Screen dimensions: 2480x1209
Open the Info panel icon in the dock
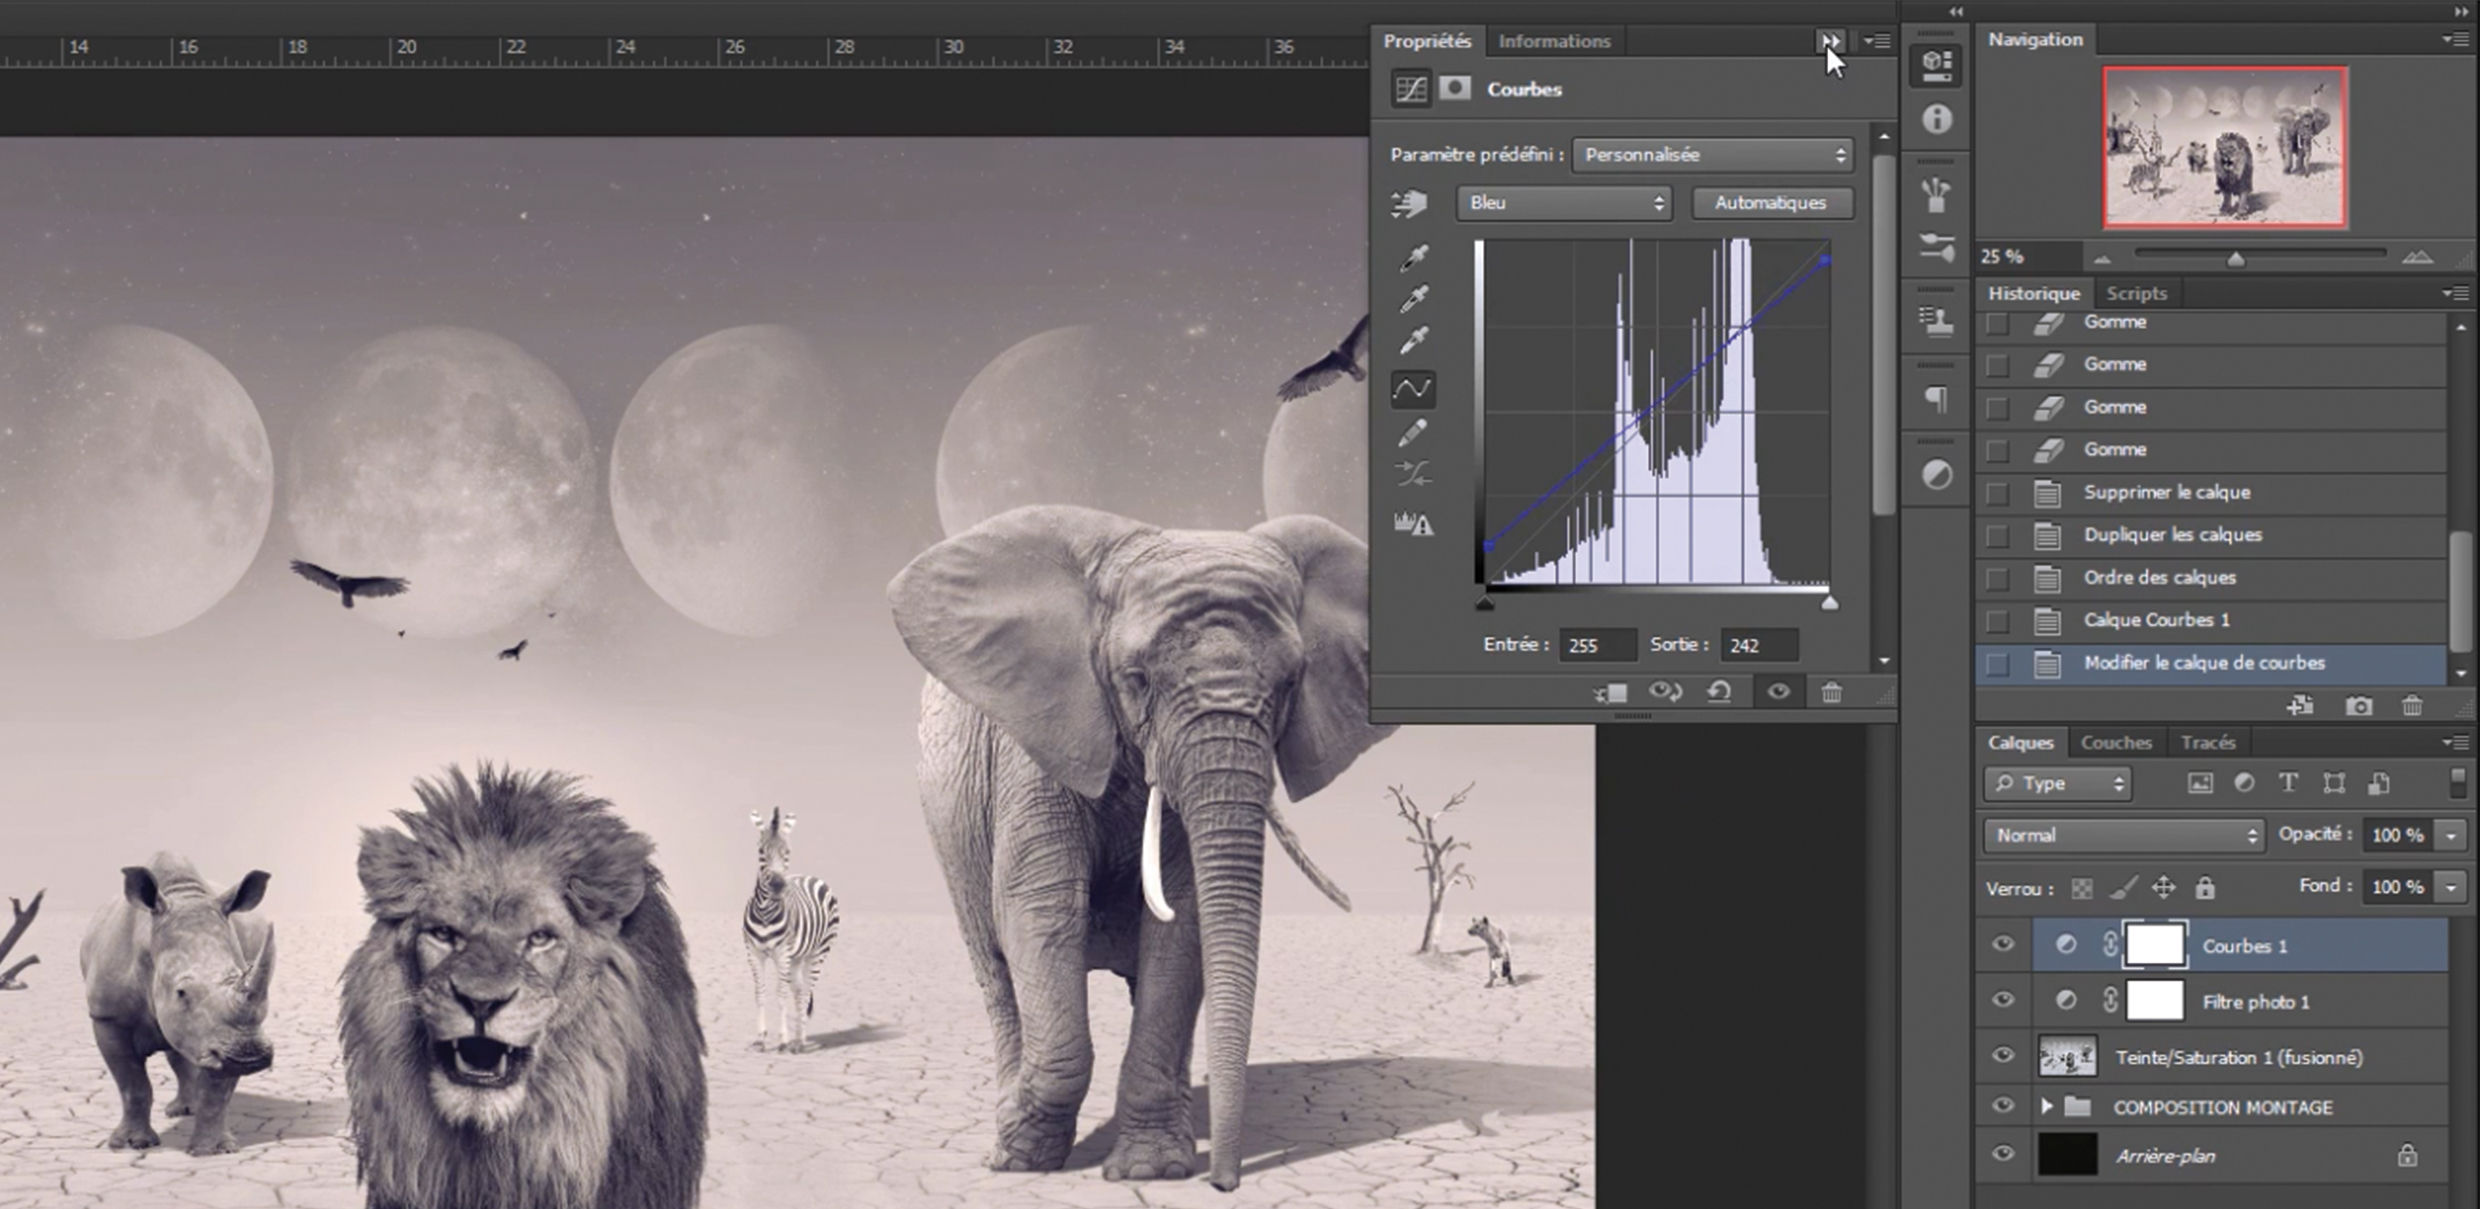tap(1937, 120)
